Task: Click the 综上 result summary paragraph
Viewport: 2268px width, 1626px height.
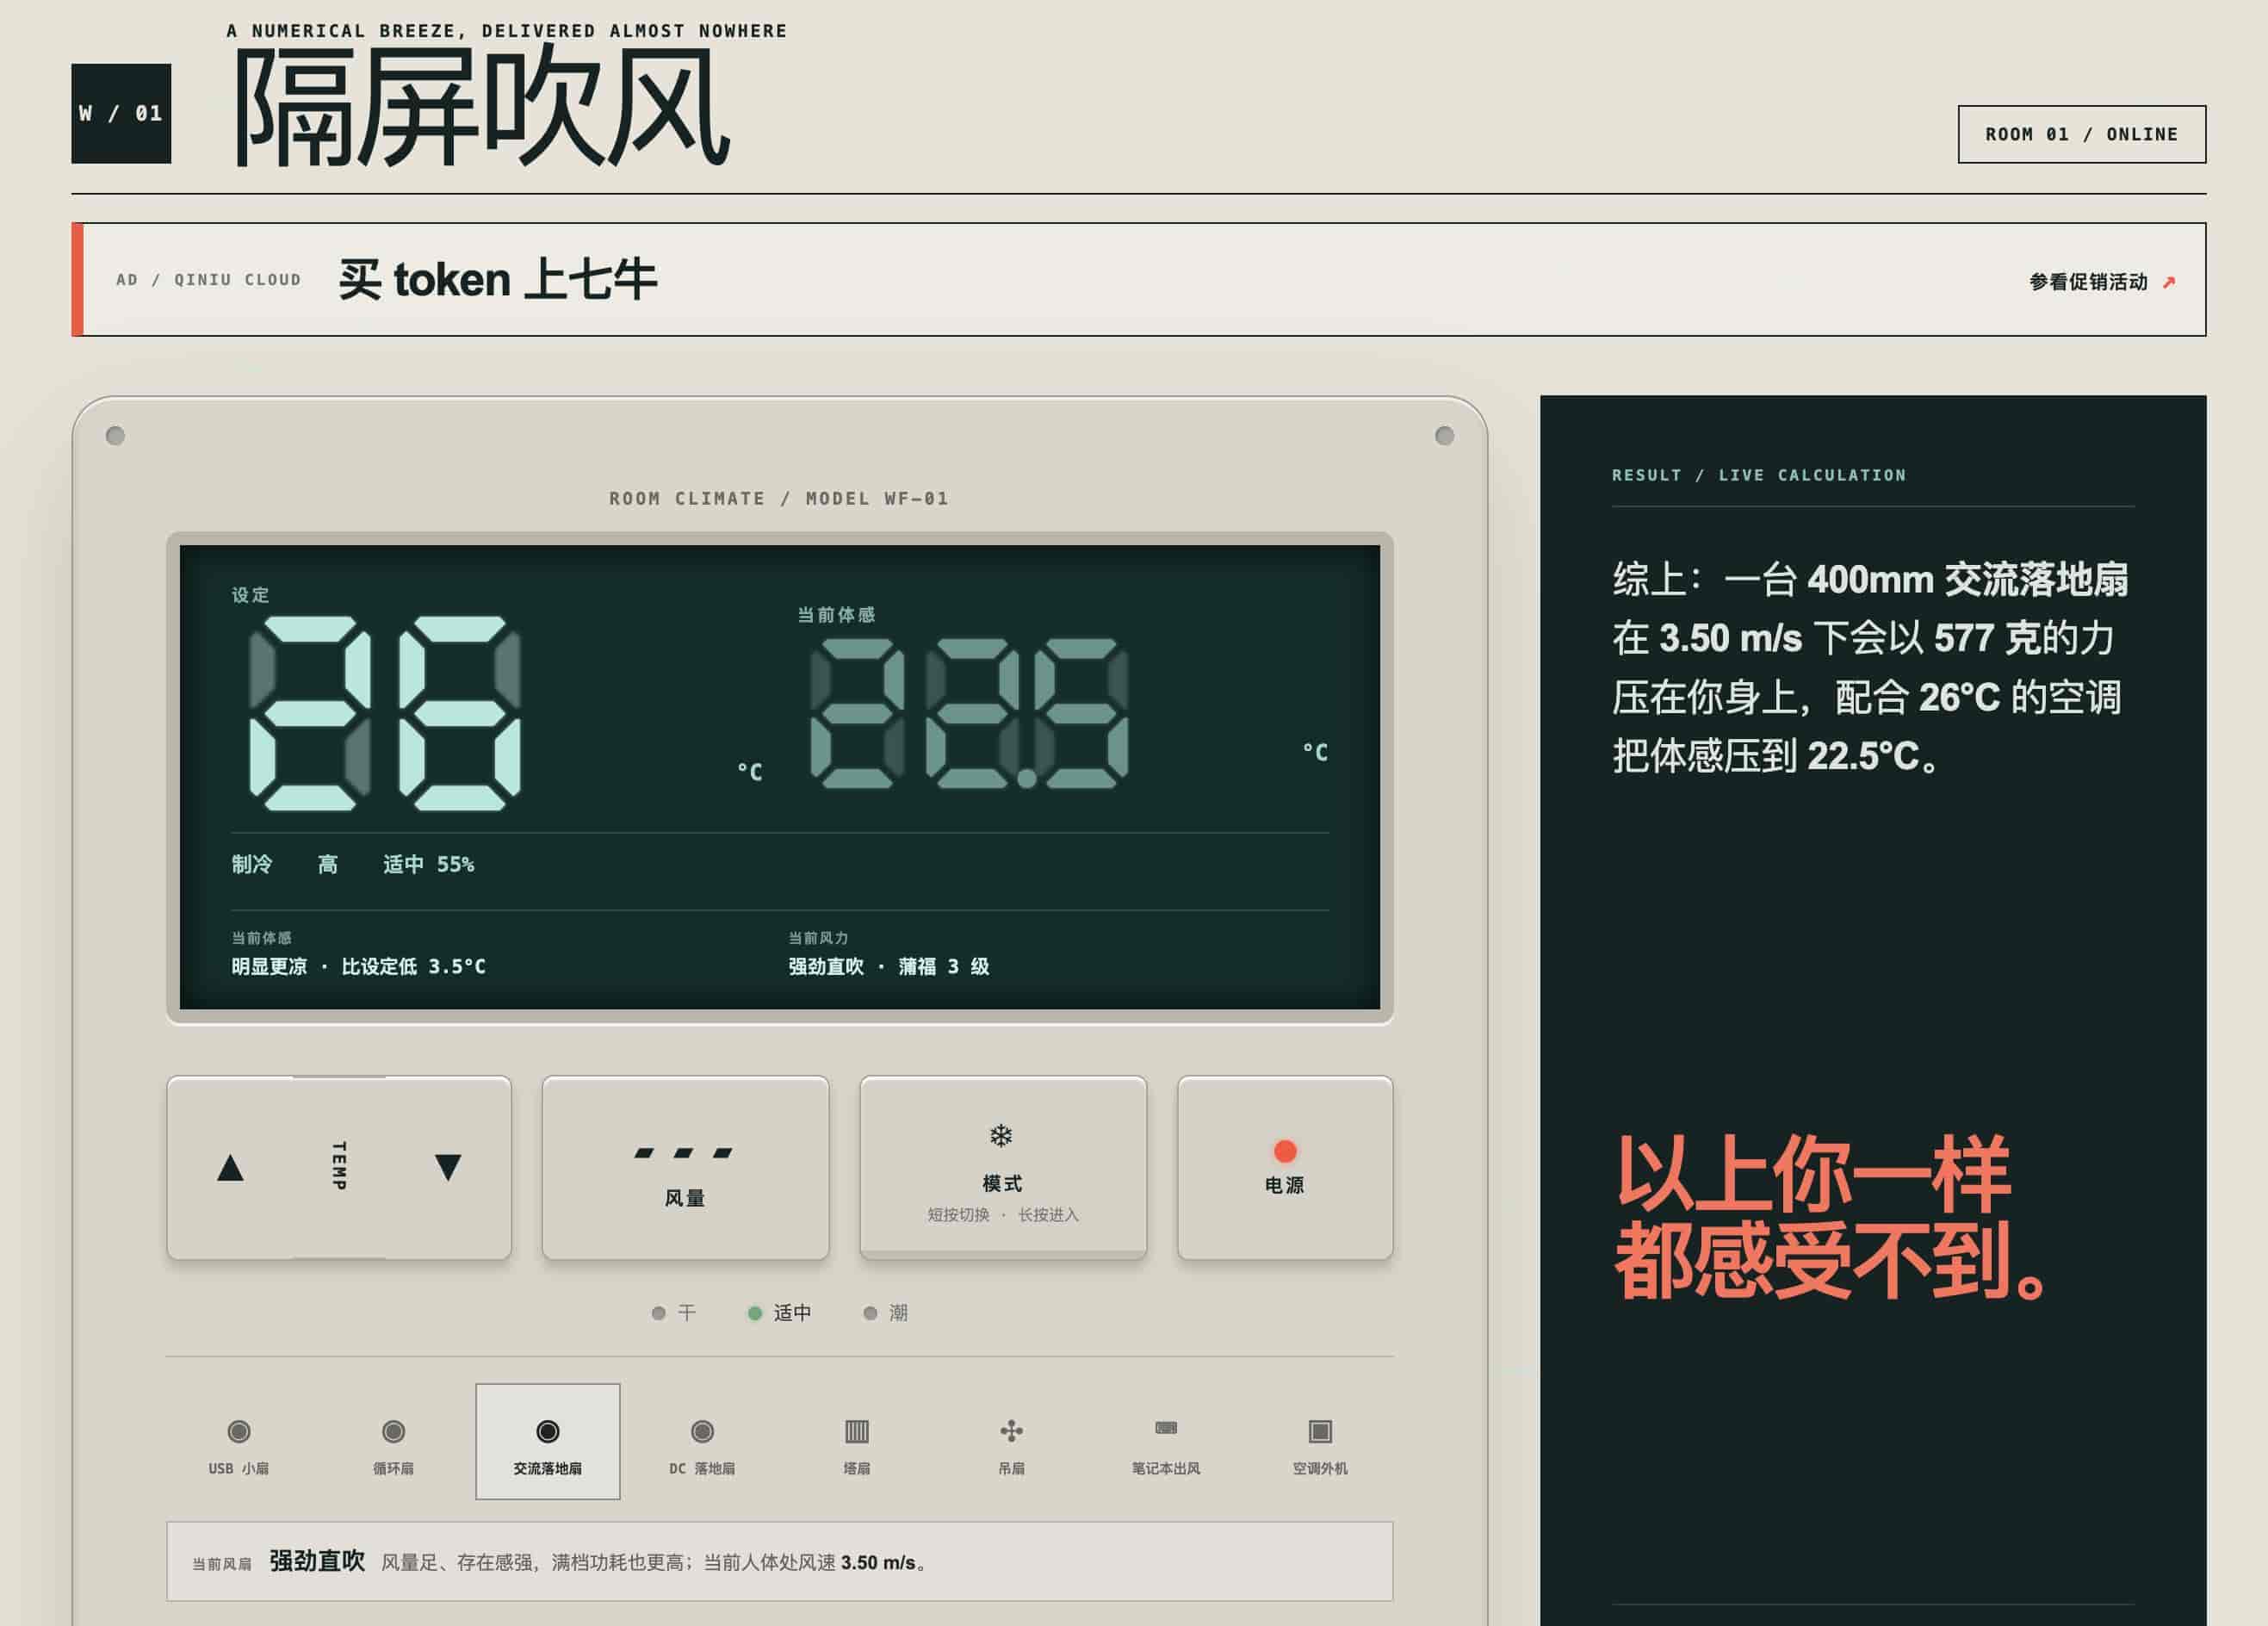Action: pyautogui.click(x=1870, y=667)
